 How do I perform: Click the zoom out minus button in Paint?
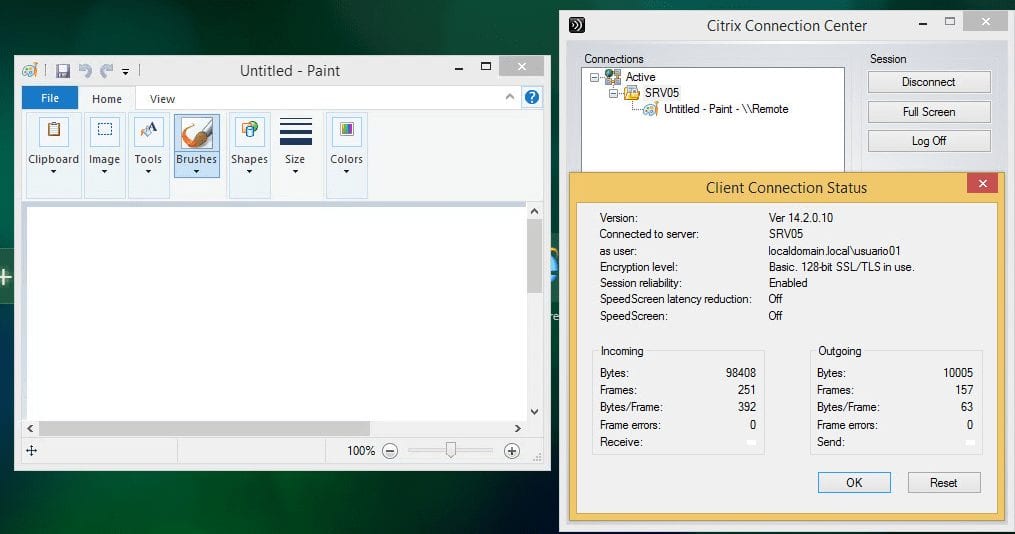[x=390, y=451]
